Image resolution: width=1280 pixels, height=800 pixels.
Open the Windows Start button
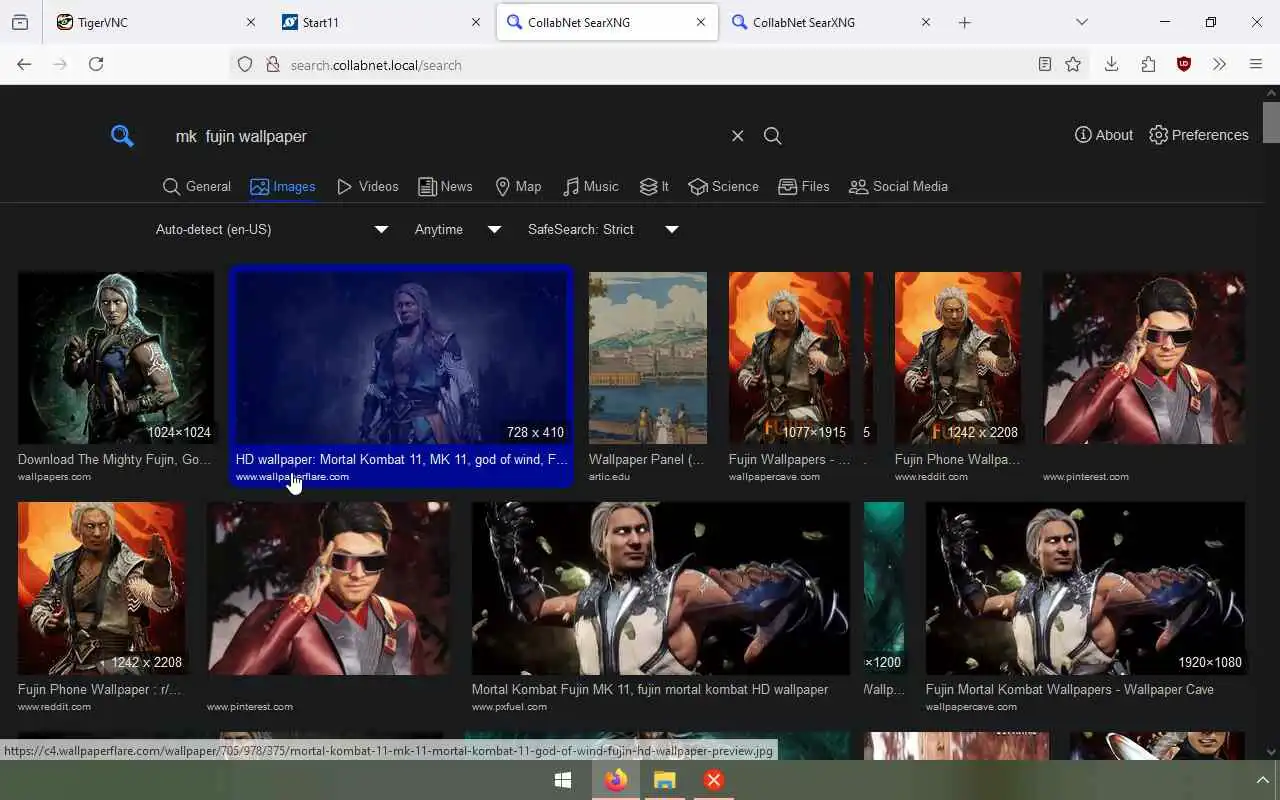click(563, 780)
